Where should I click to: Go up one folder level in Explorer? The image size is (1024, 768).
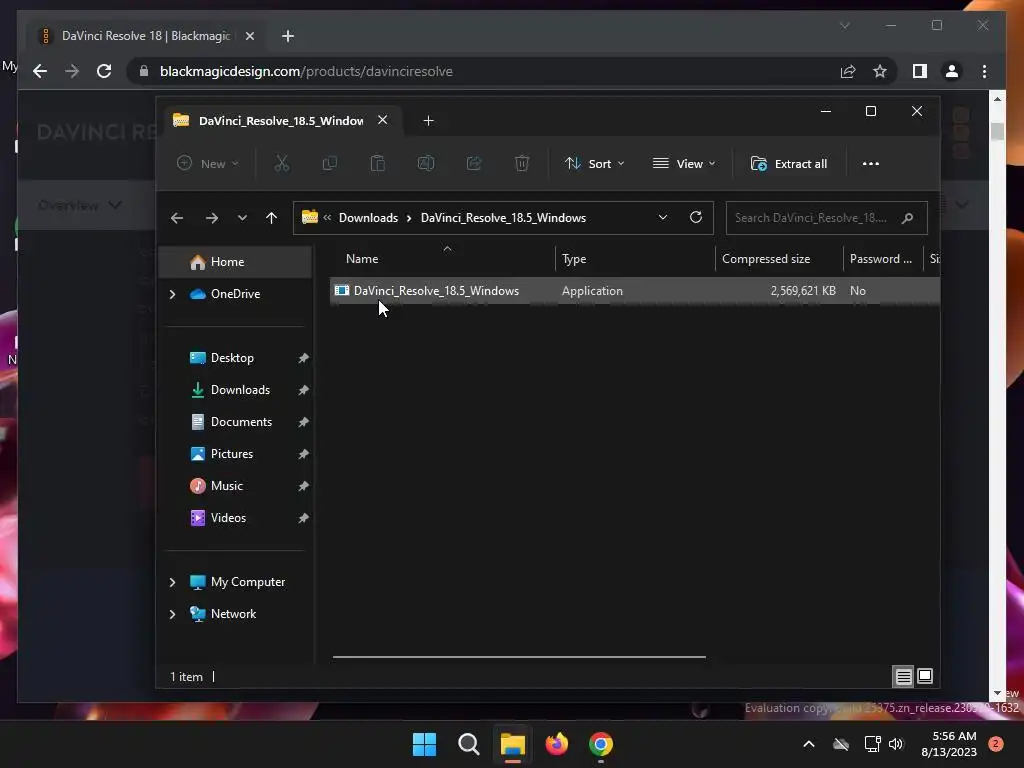[272, 218]
